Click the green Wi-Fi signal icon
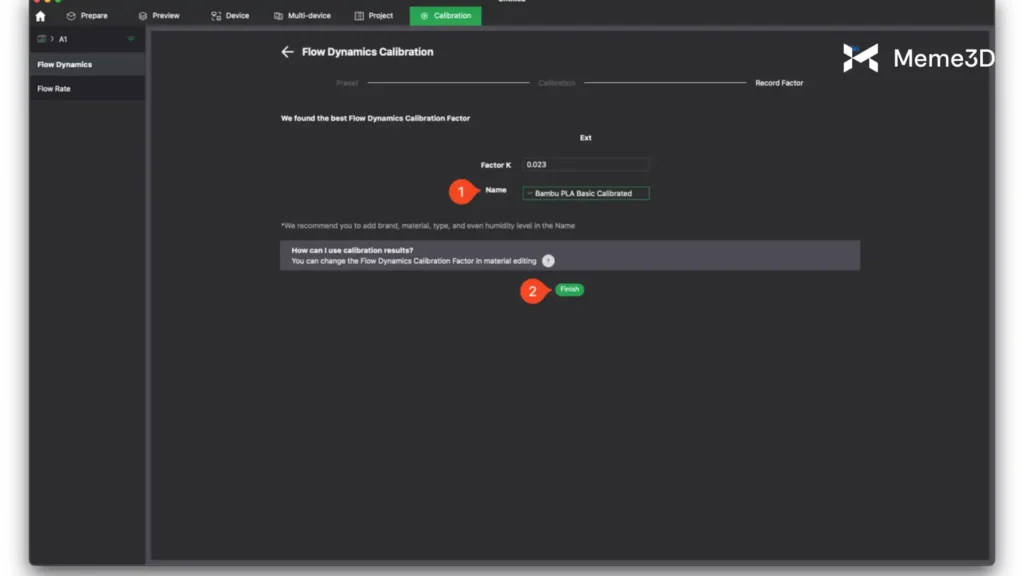The height and width of the screenshot is (576, 1024). point(131,39)
